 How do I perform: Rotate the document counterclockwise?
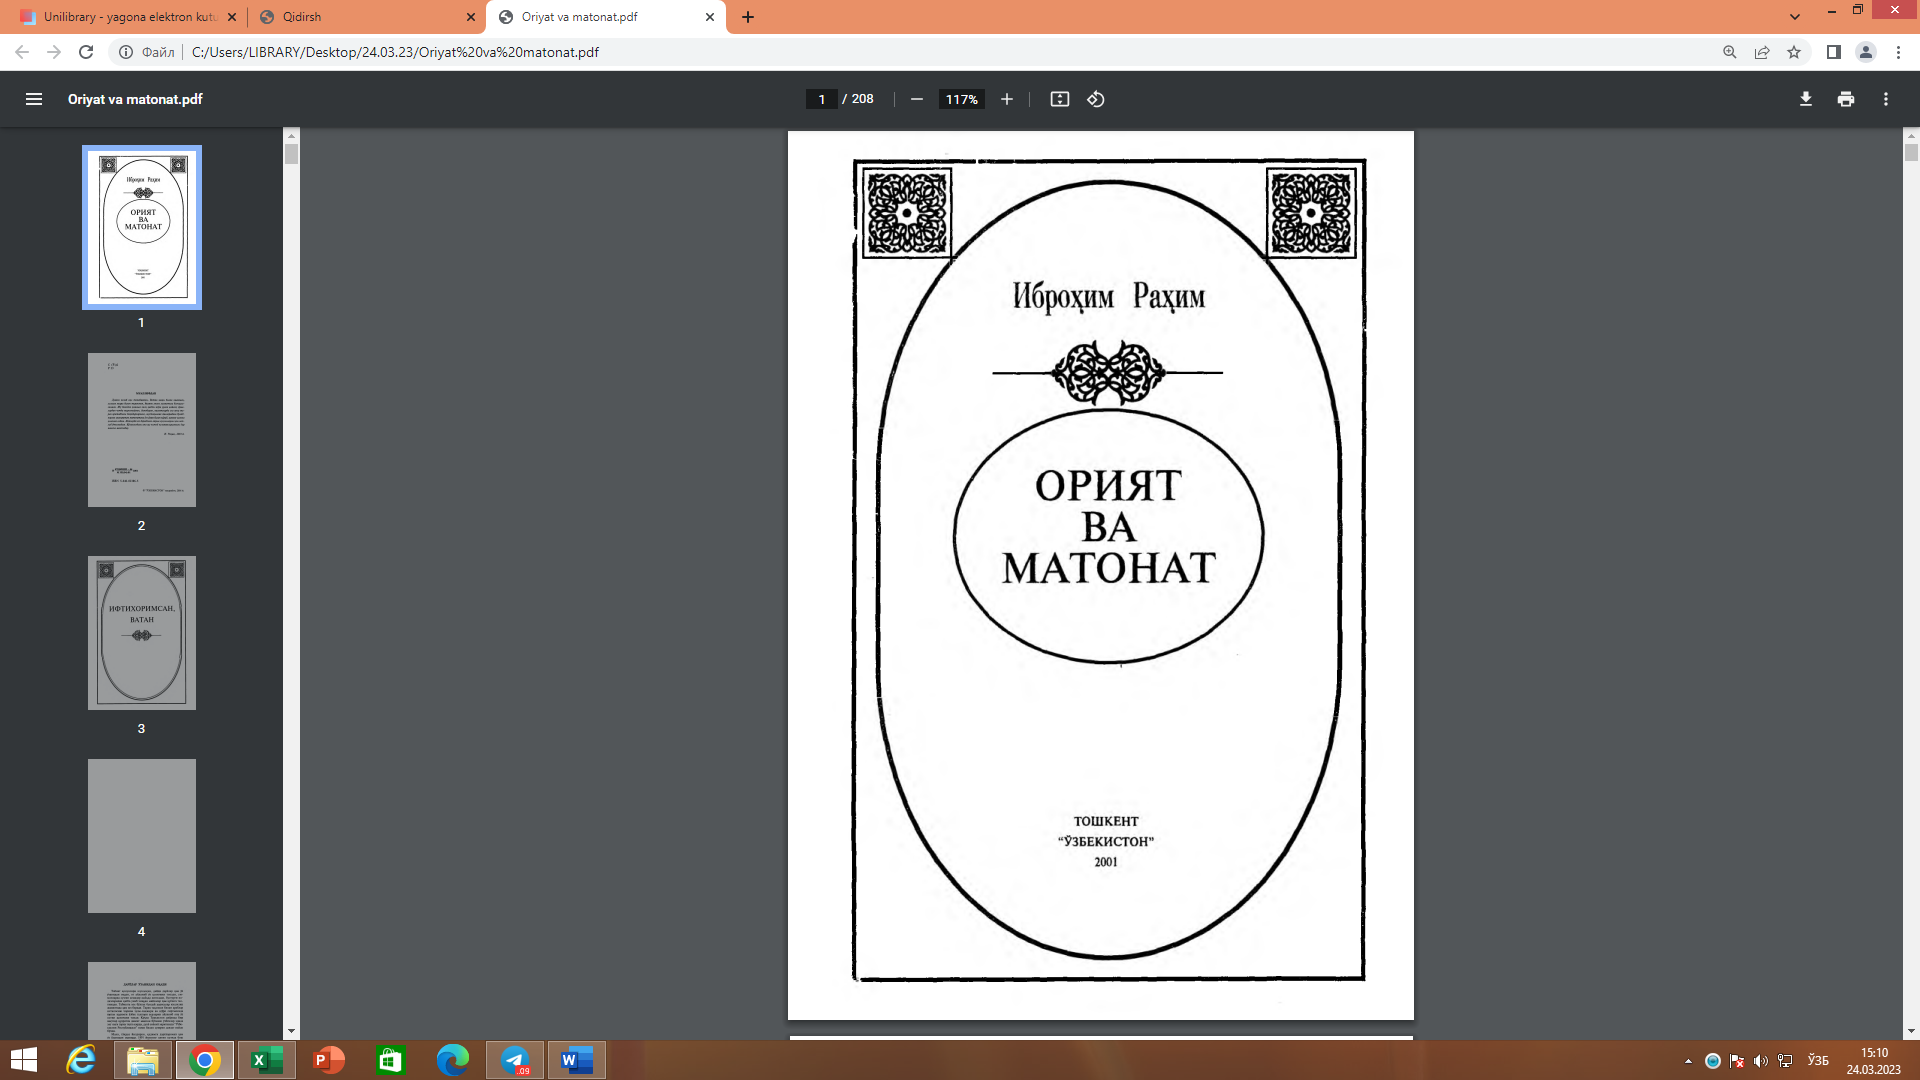click(x=1096, y=99)
